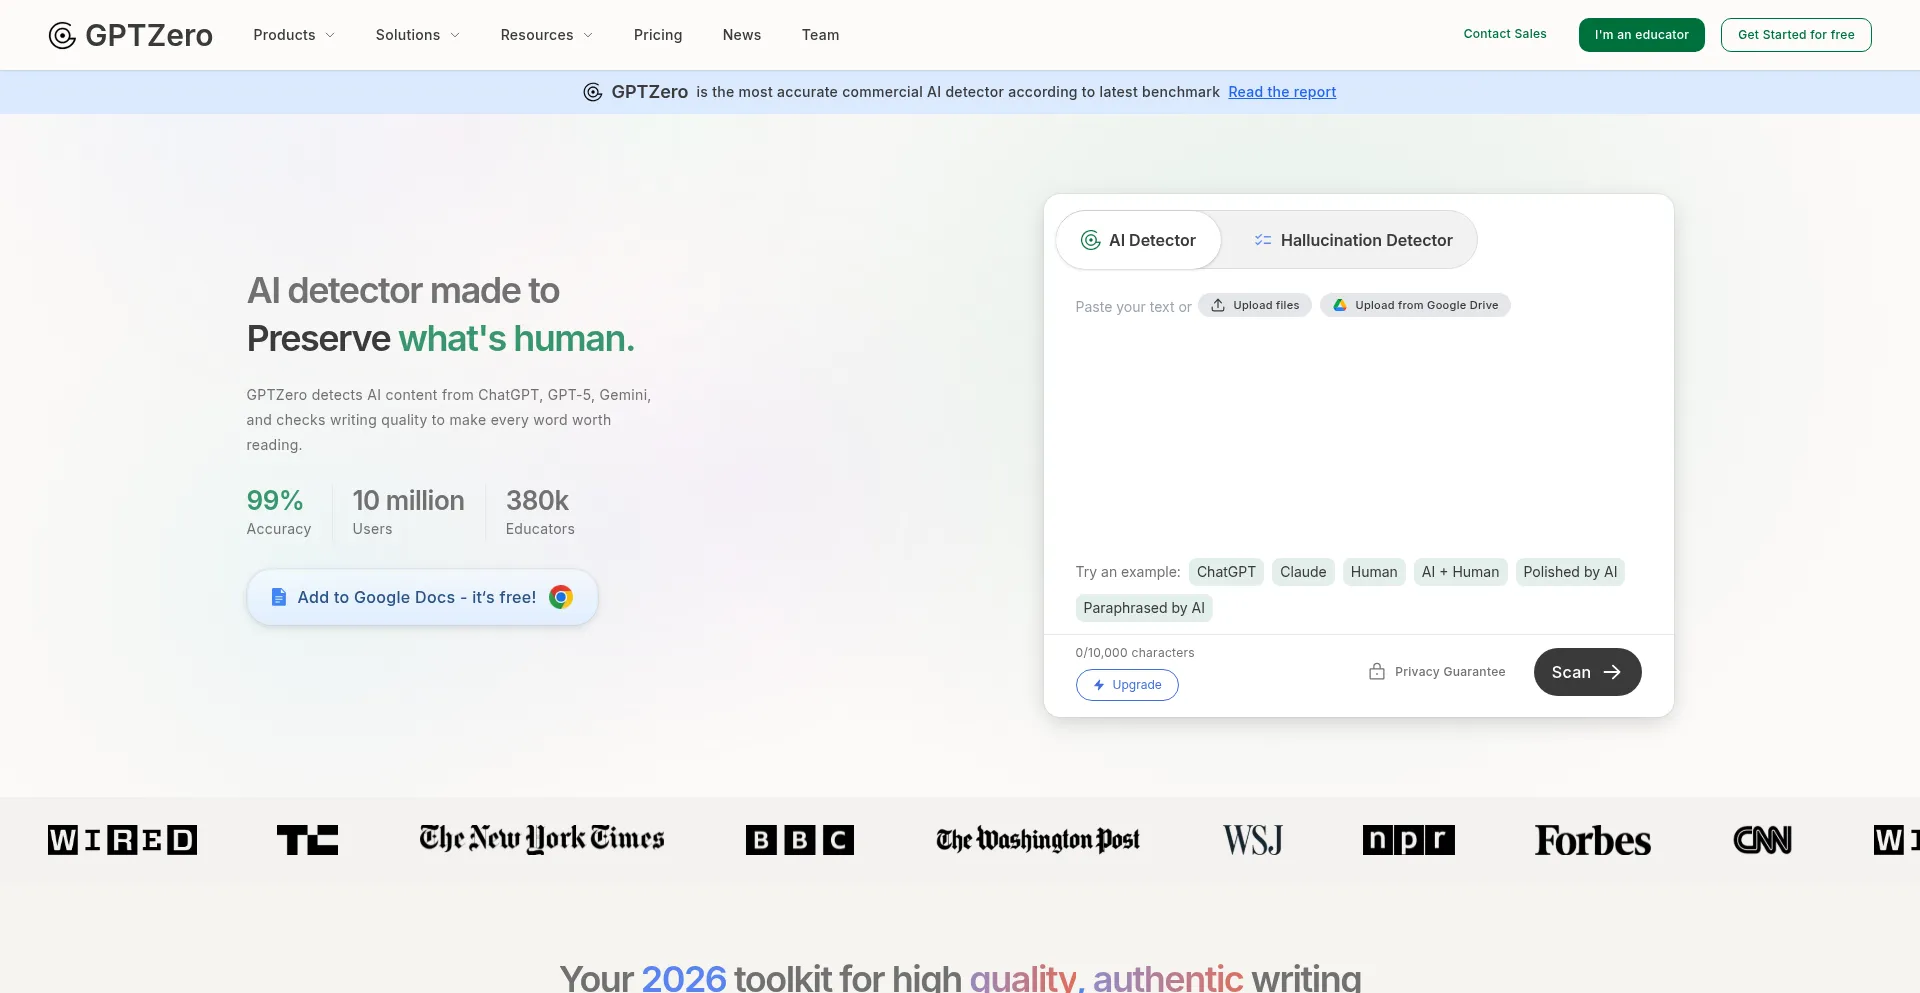Click the arrow icon inside Scan button
The height and width of the screenshot is (993, 1920).
[x=1612, y=672]
